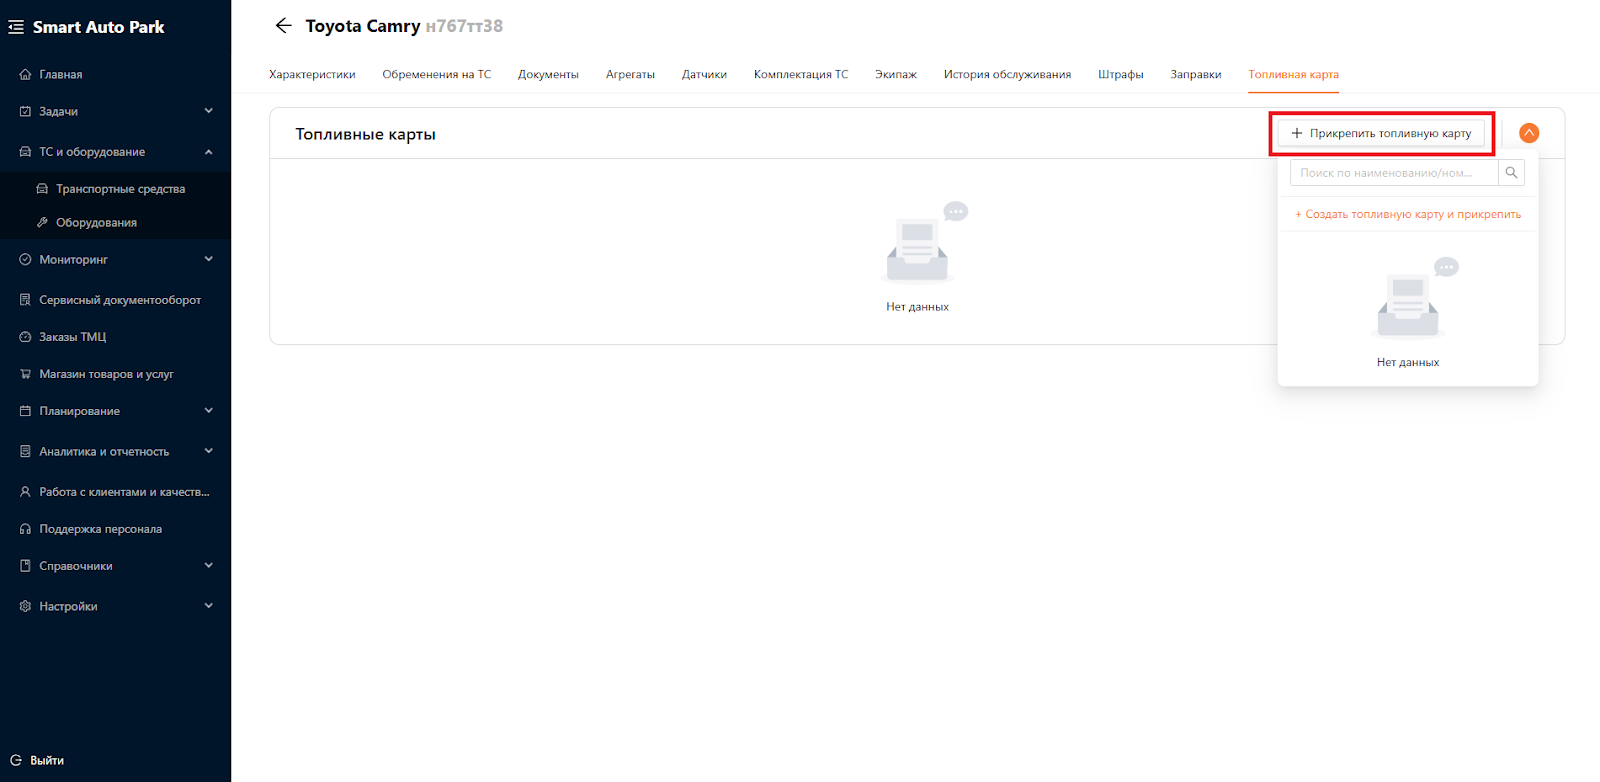The width and height of the screenshot is (1600, 782).
Task: Switch to the Заправки tab
Action: [1195, 75]
